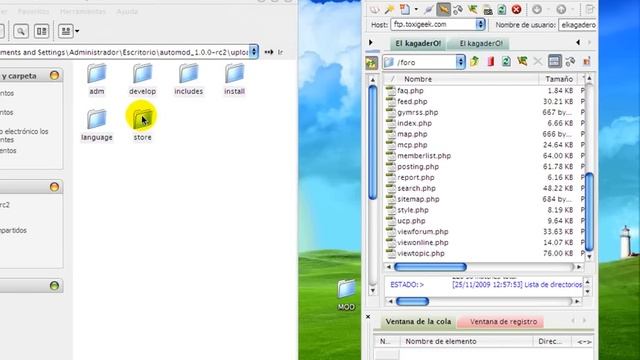This screenshot has width=640, height=360.
Task: Click the status log scroll up arrow
Action: pos(587,282)
